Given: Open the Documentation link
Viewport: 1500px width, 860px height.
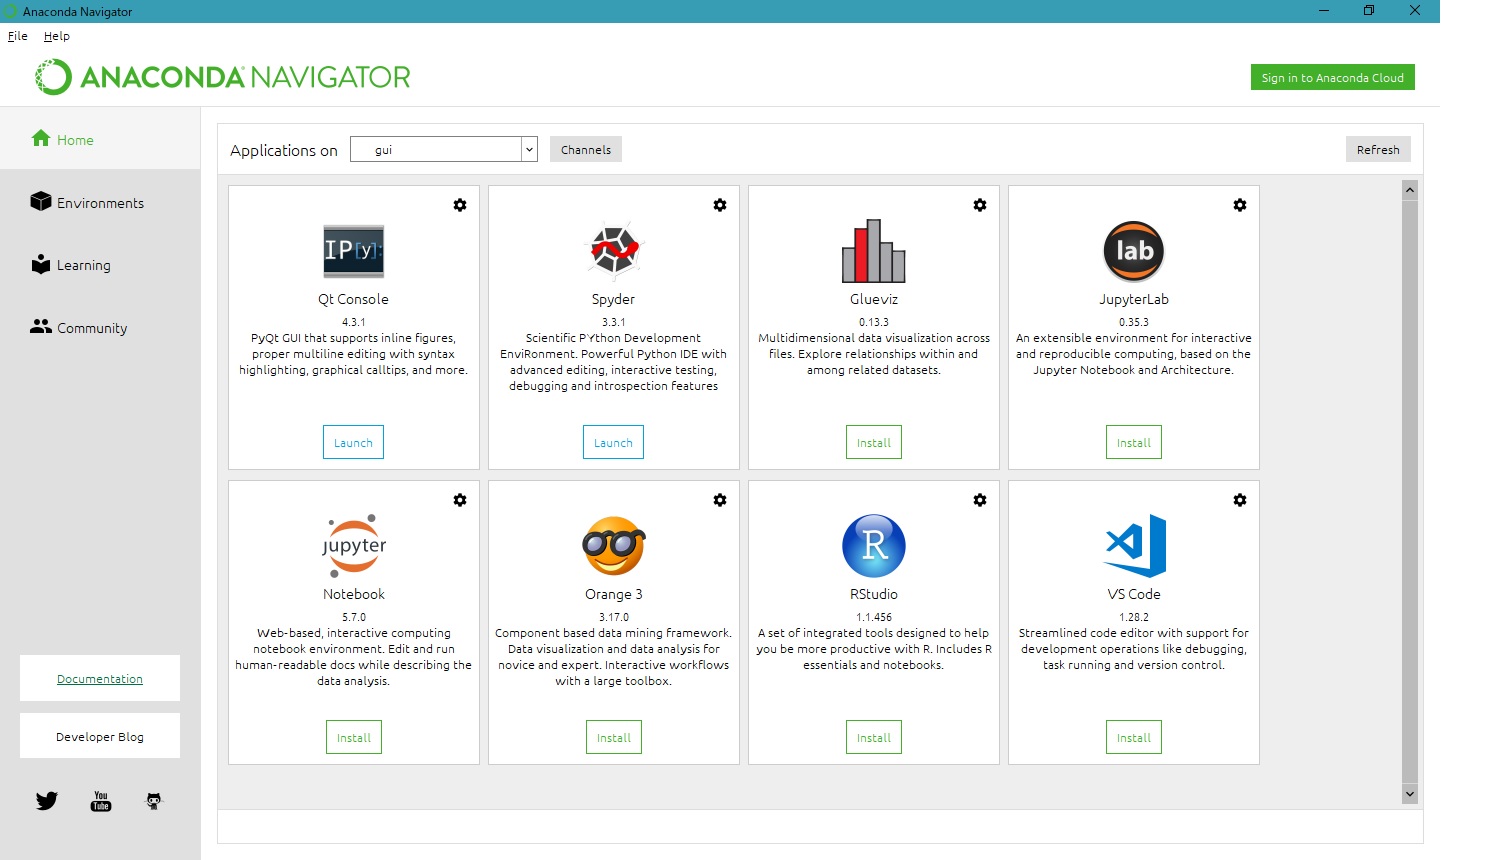Looking at the screenshot, I should pyautogui.click(x=99, y=677).
